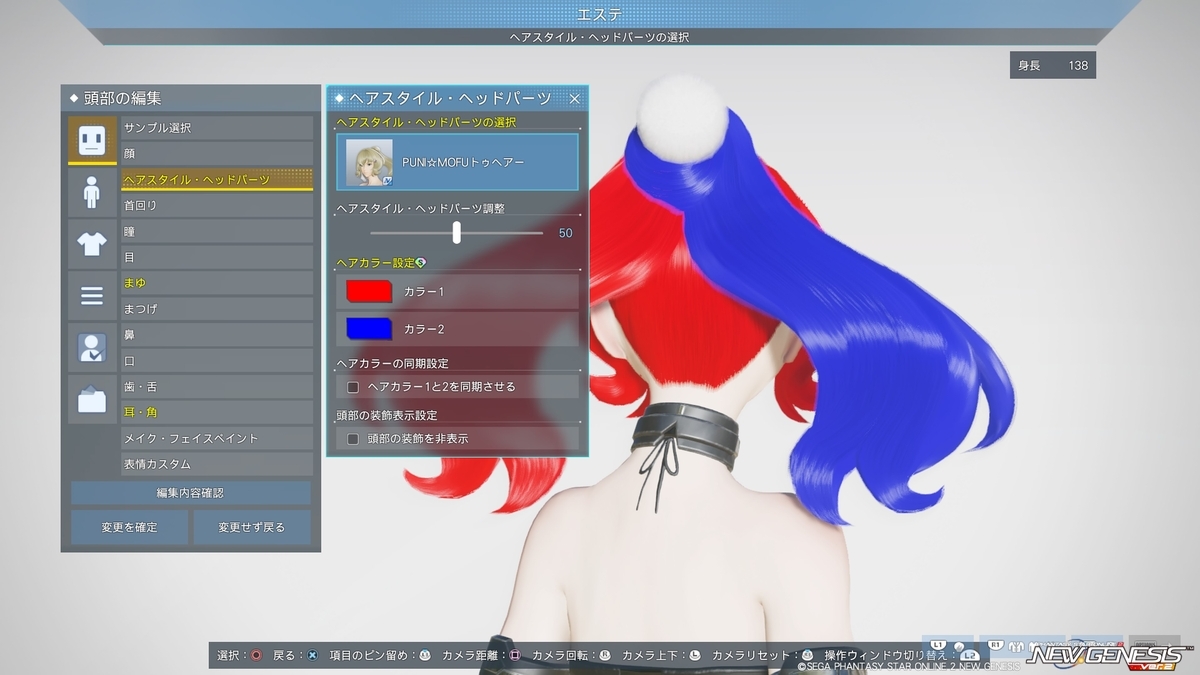Viewport: 1200px width, 675px height.
Task: Open the T-shirt costume icon tab
Action: (x=92, y=244)
